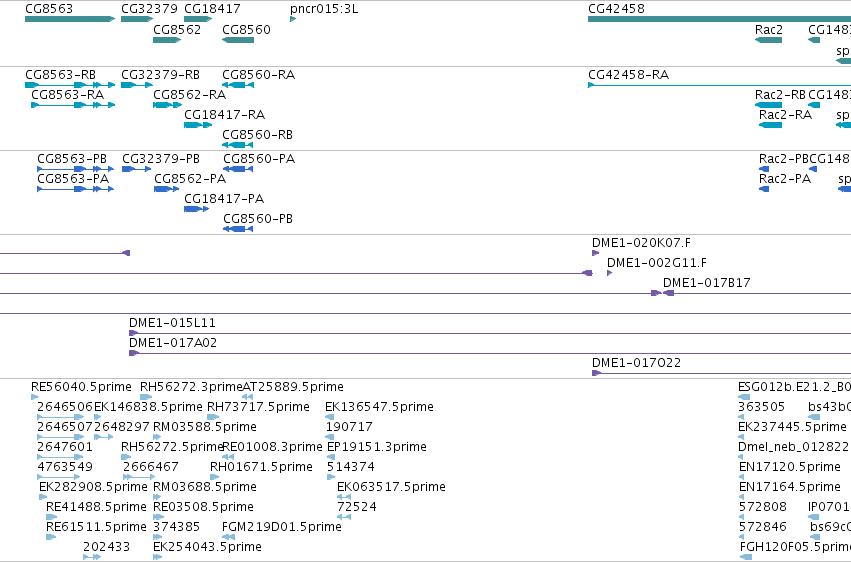The width and height of the screenshot is (851, 562).
Task: Select the DME1-015L11 clone line
Action: pos(490,333)
